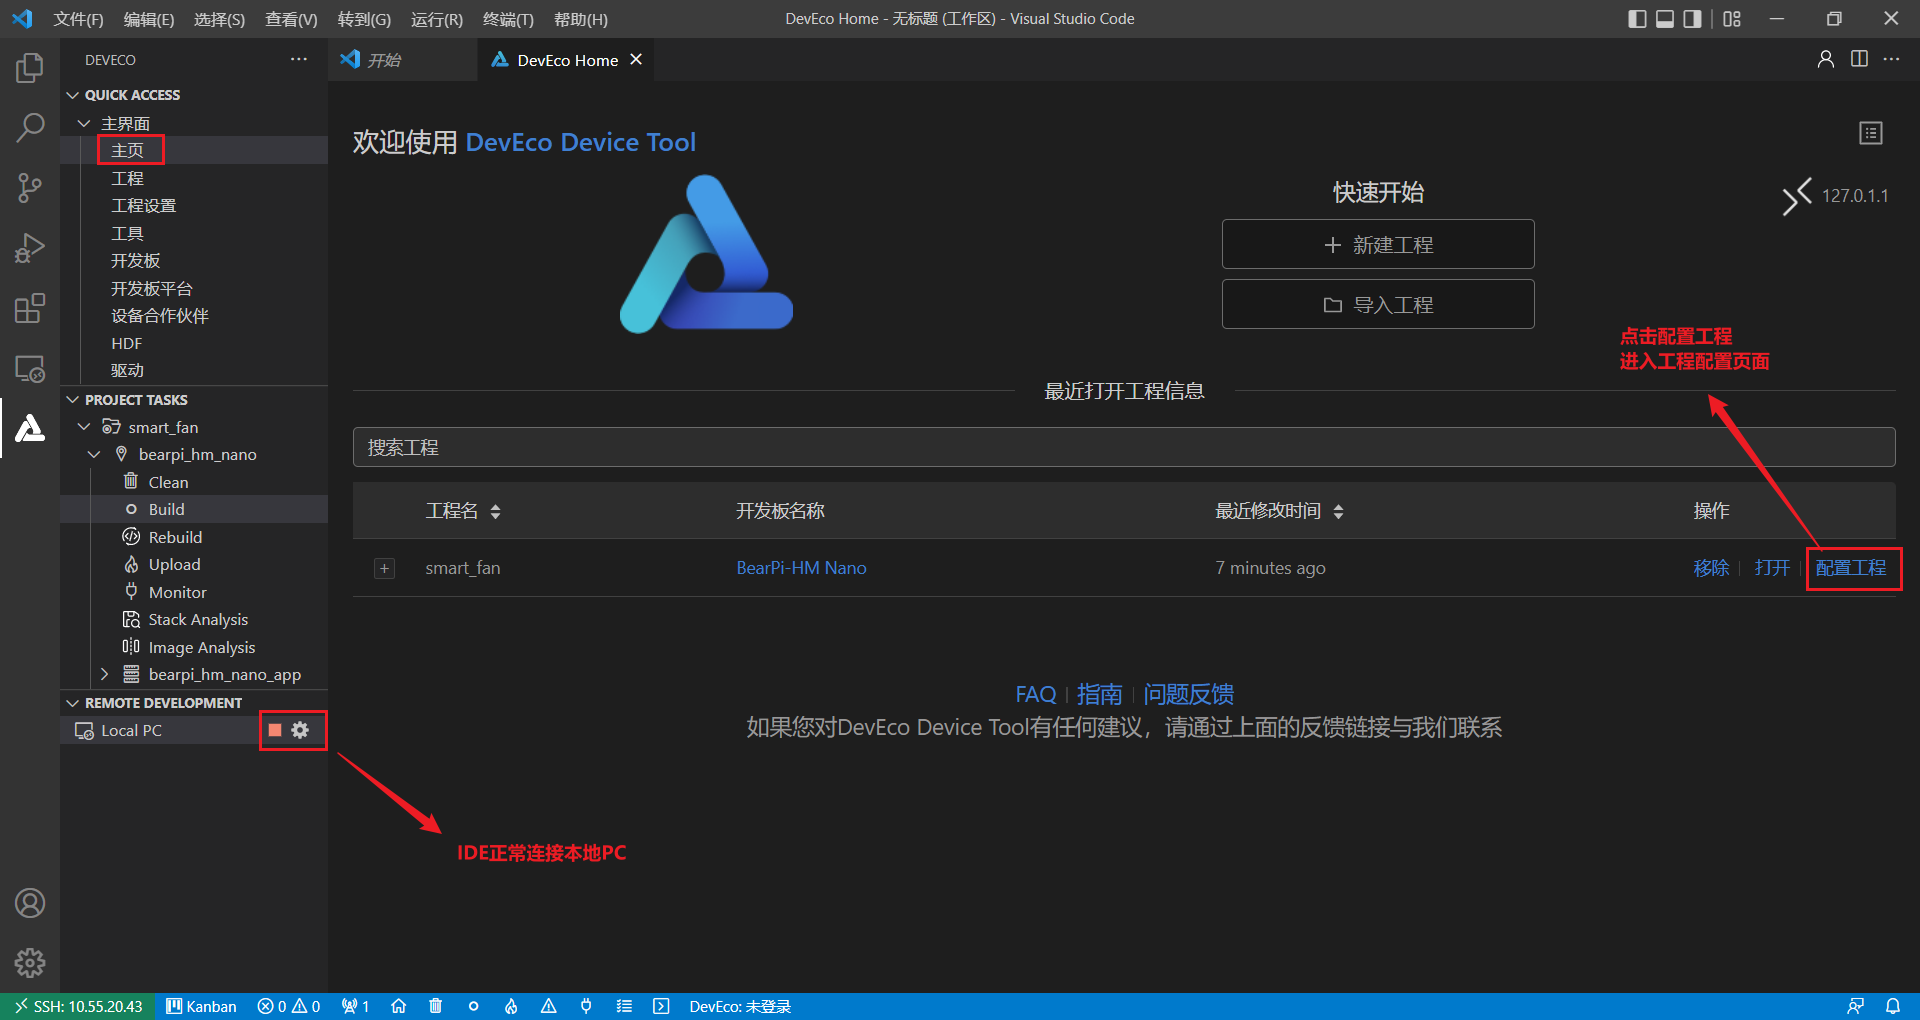
Task: Click the SSH remote status indicator
Action: 78,1006
